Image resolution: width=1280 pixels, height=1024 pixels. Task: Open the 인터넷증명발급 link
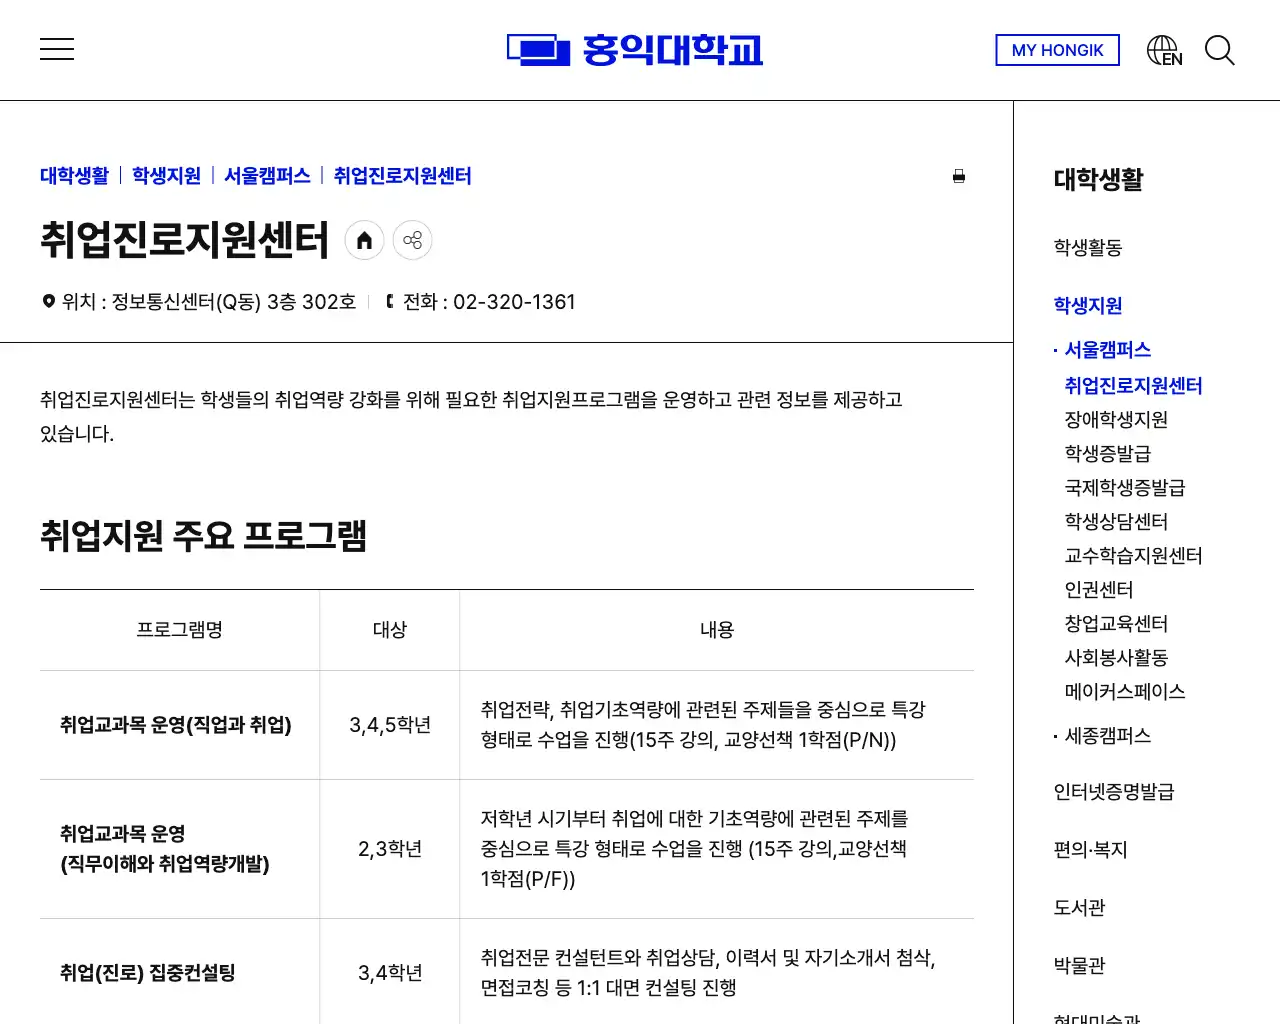click(x=1115, y=792)
